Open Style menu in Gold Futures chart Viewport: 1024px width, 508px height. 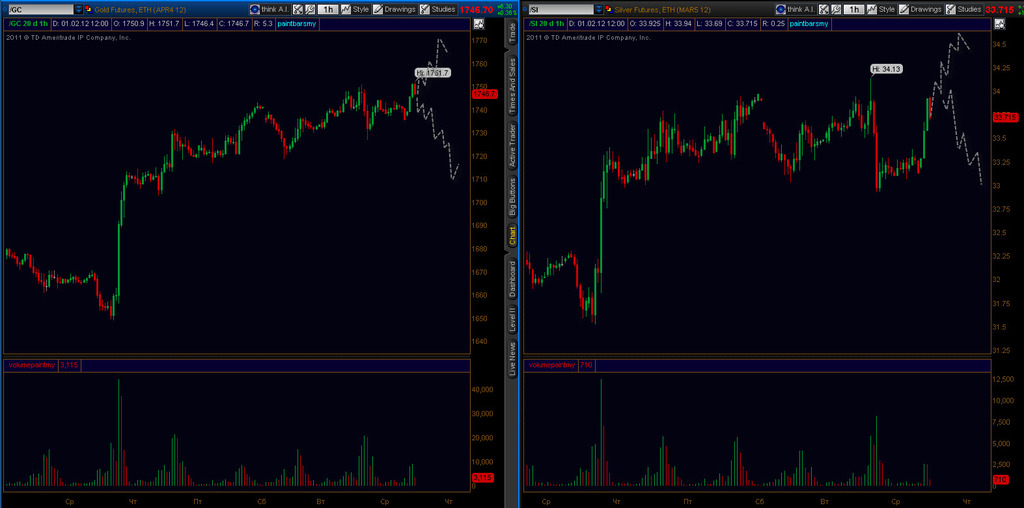(x=355, y=9)
